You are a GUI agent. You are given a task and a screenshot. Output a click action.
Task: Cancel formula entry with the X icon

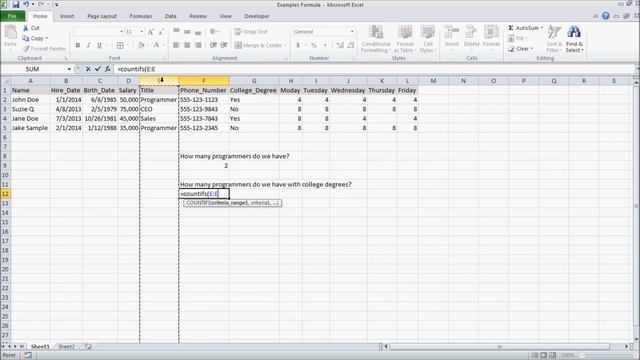click(x=88, y=69)
